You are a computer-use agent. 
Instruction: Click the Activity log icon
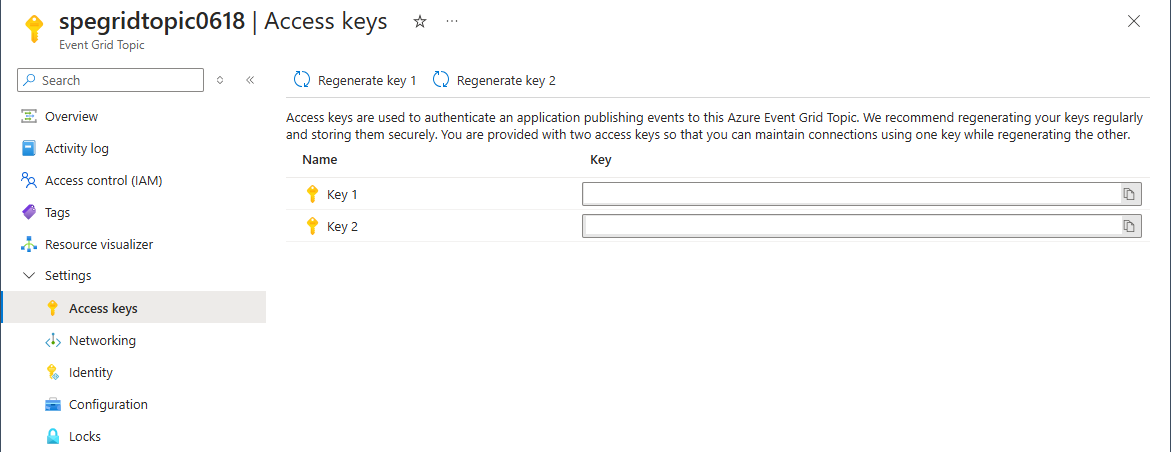point(29,149)
